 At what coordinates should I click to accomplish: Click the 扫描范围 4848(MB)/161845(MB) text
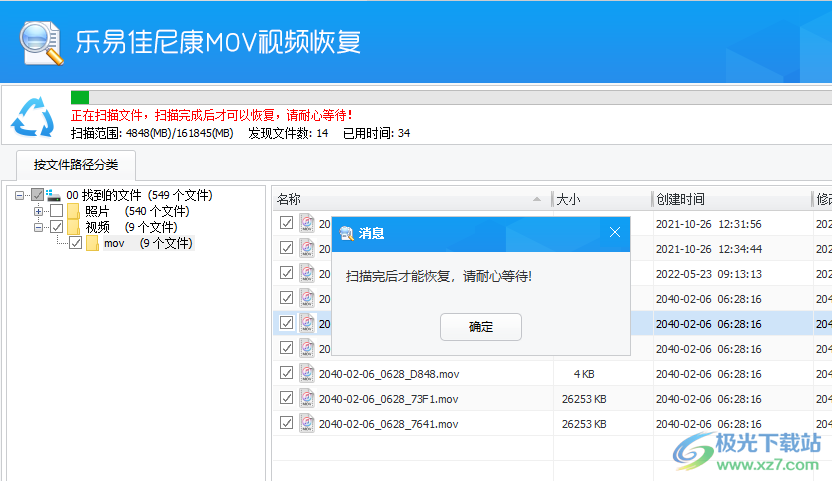152,133
